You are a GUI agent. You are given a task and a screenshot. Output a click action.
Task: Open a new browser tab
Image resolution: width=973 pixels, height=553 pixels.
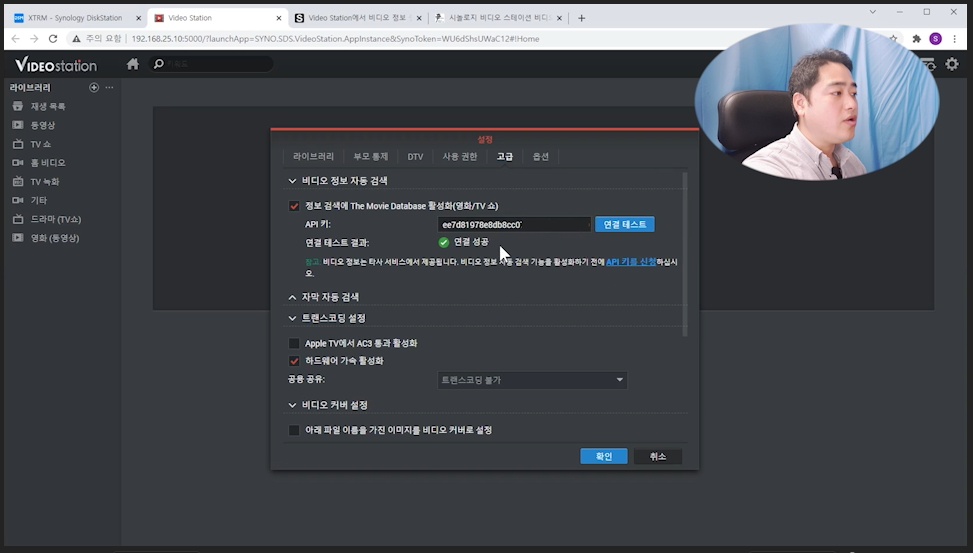(581, 18)
